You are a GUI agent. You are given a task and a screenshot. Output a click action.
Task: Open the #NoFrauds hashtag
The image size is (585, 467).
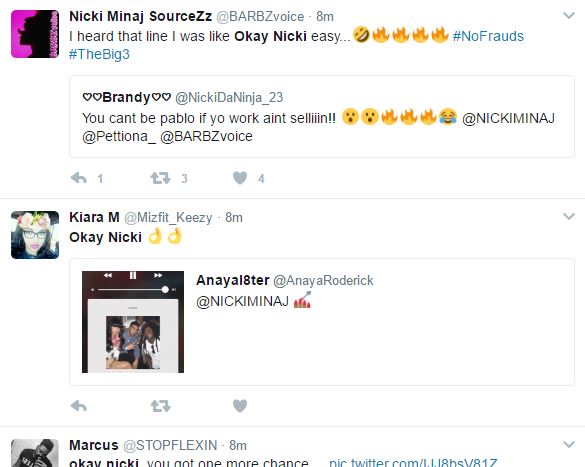coord(488,36)
